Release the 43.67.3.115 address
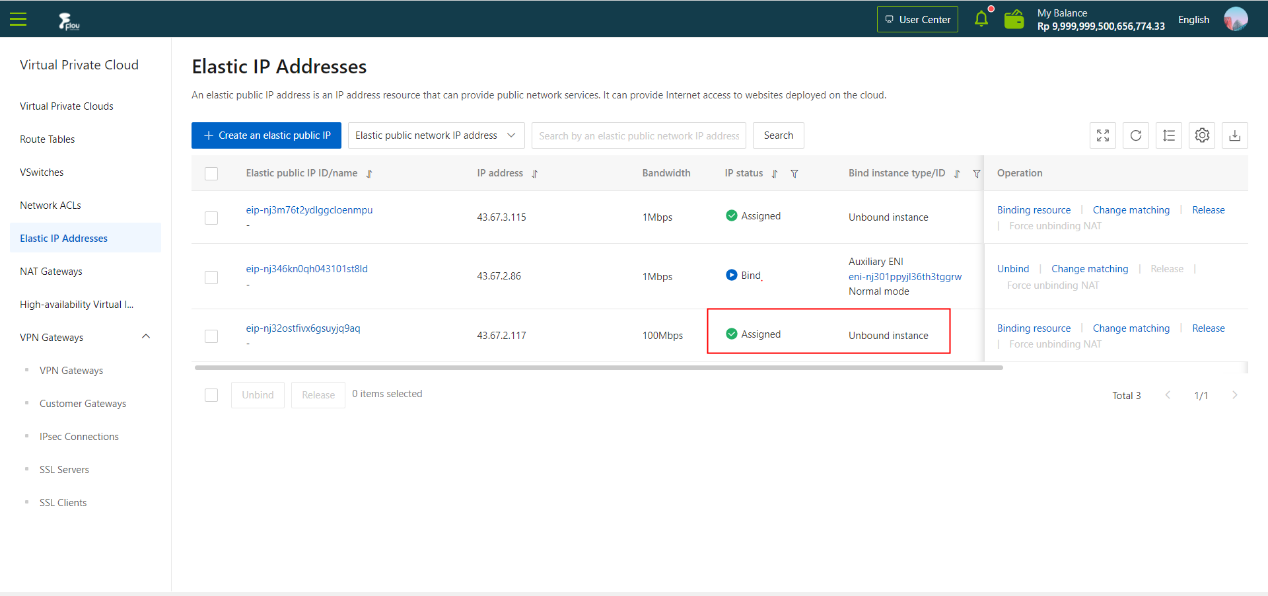 pyautogui.click(x=1208, y=210)
